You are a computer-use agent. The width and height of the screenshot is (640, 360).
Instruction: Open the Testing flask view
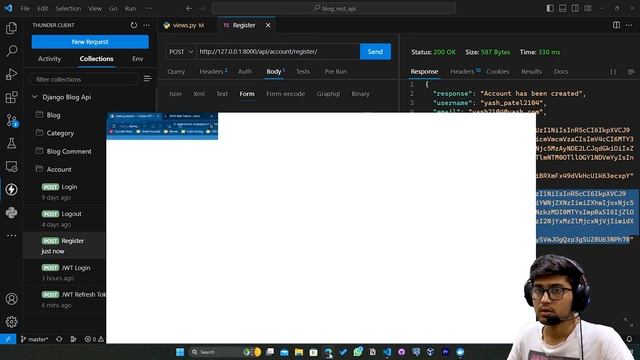pyautogui.click(x=11, y=143)
